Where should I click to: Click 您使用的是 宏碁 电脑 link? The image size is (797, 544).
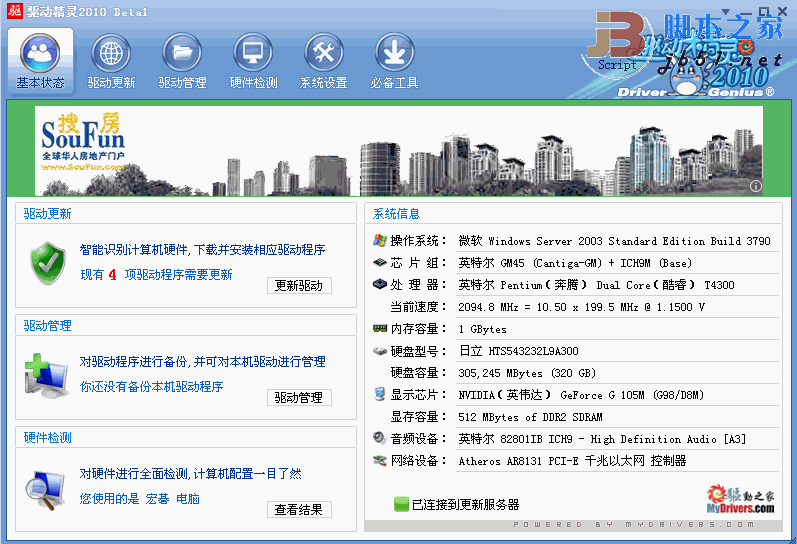point(140,499)
